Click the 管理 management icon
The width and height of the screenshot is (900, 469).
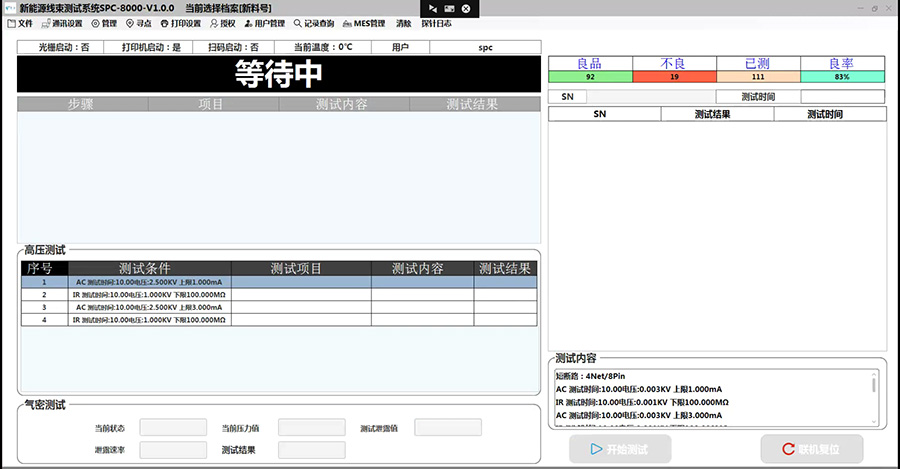click(x=103, y=23)
